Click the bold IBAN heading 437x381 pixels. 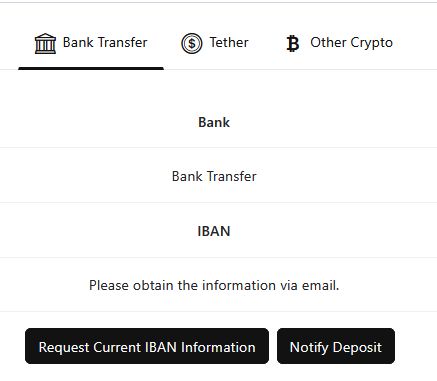214,231
